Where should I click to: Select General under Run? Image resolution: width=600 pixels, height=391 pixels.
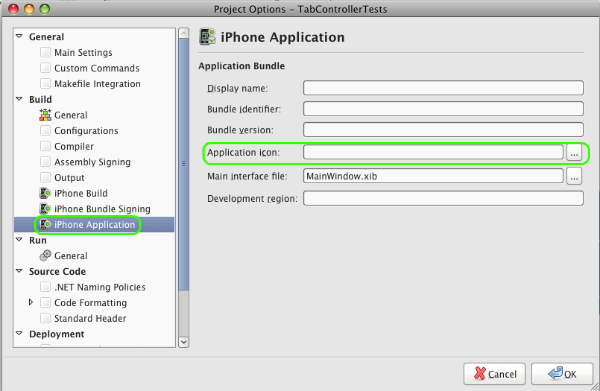click(71, 256)
